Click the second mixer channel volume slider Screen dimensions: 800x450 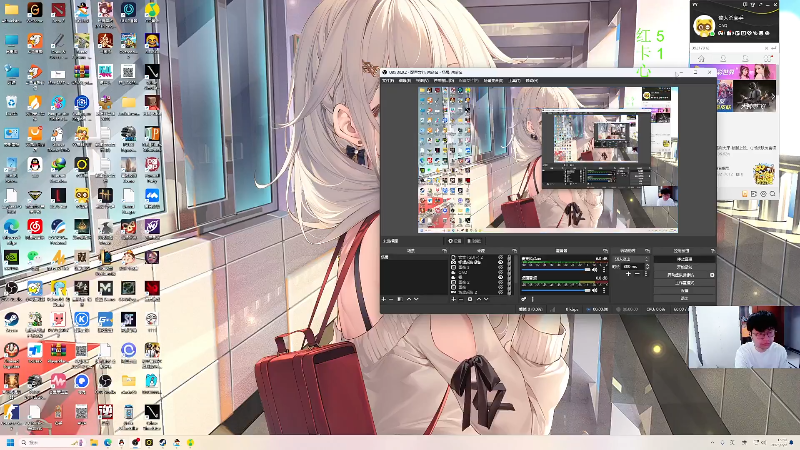coord(556,290)
